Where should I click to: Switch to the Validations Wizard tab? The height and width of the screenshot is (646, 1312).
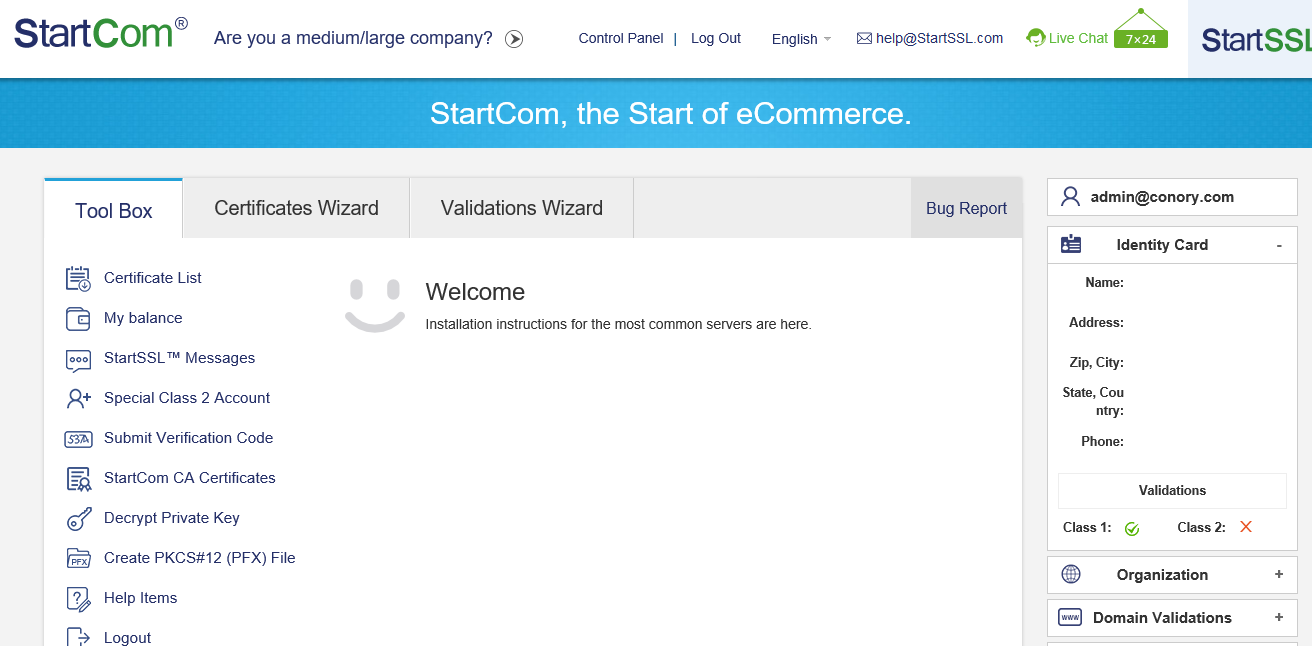[522, 208]
